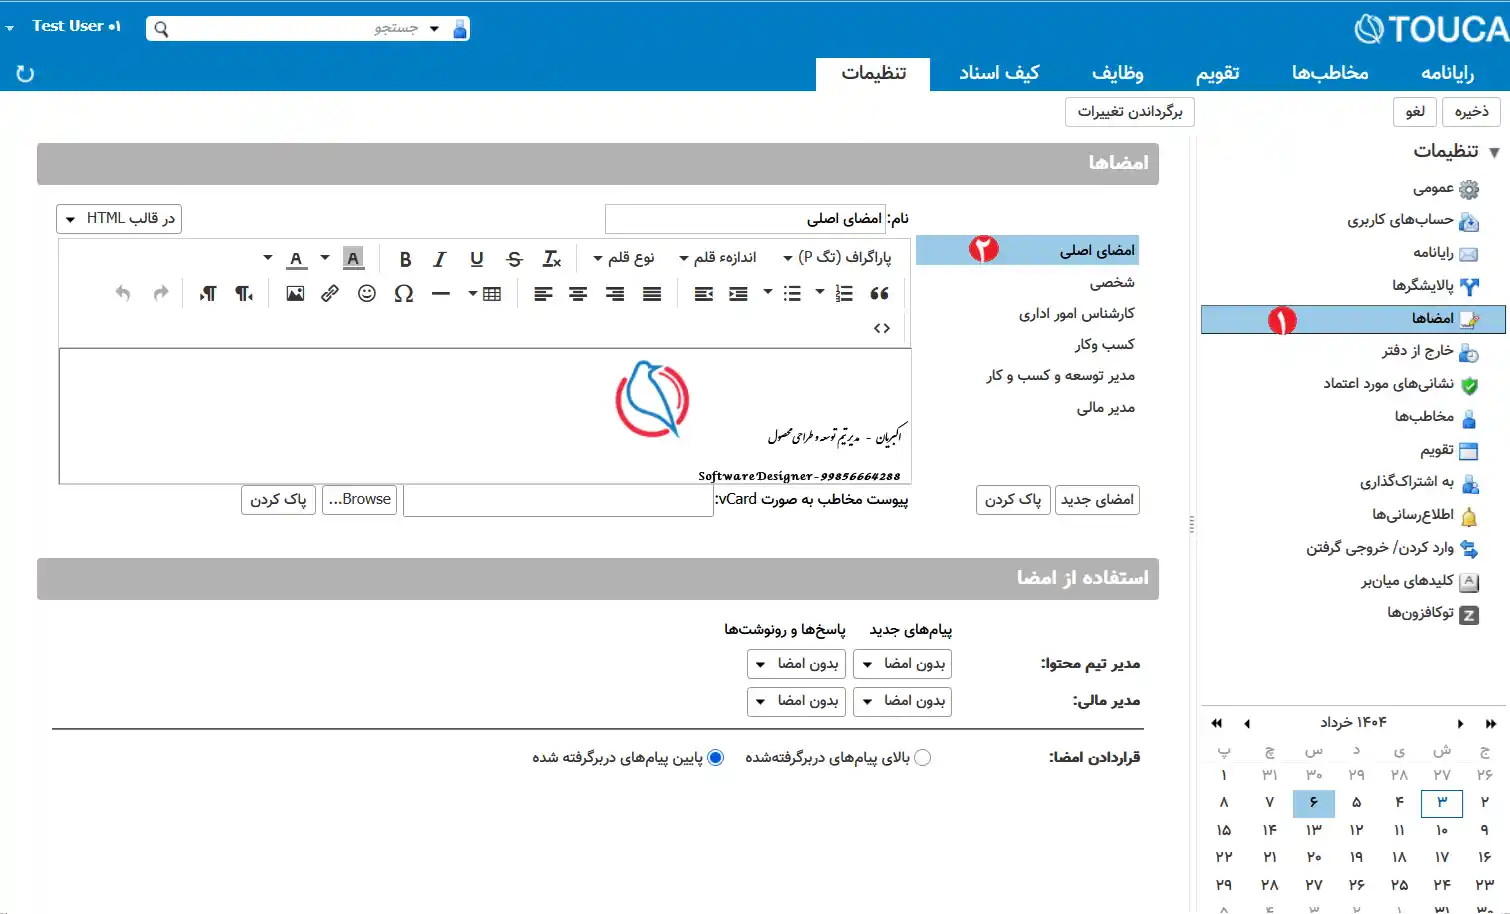Select the 'پایین پیام‌های دربرگرفته شده' radio option
The width and height of the screenshot is (1510, 914).
pos(715,758)
